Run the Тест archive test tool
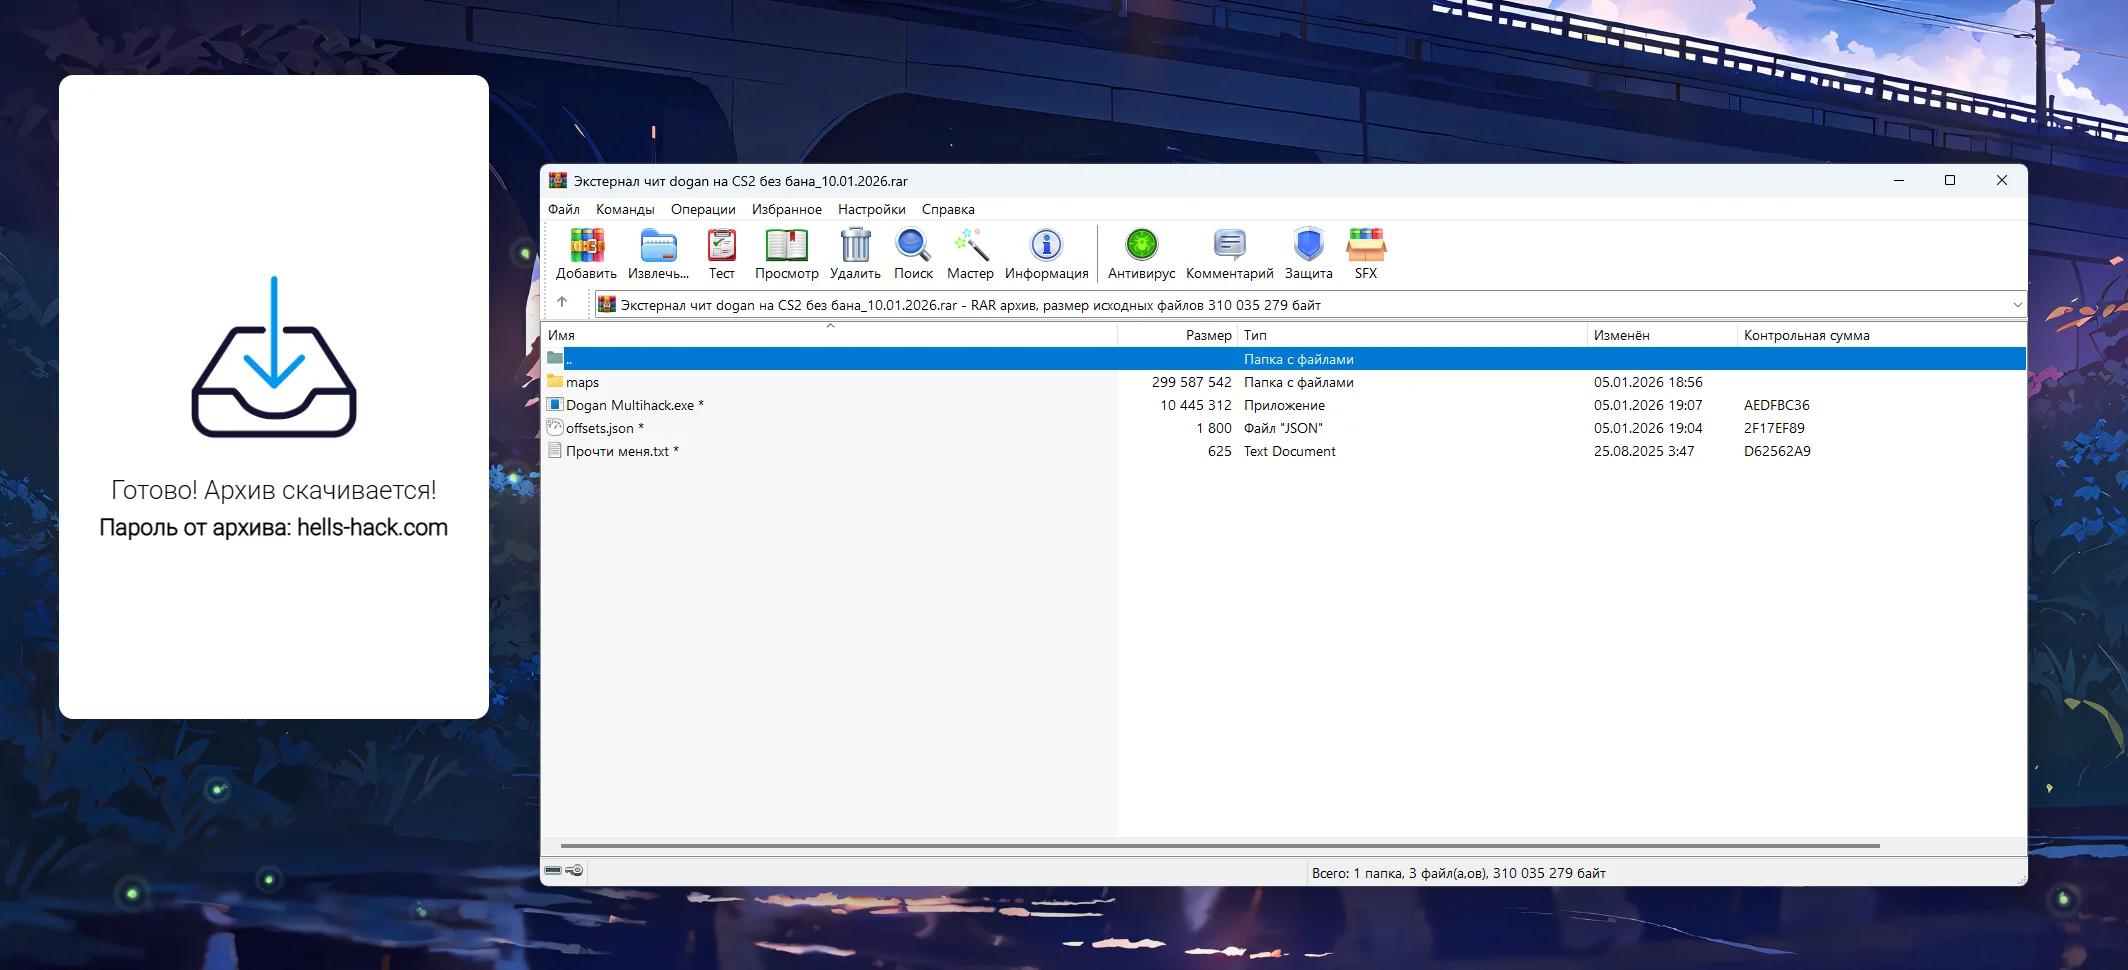The image size is (2128, 970). pyautogui.click(x=721, y=246)
